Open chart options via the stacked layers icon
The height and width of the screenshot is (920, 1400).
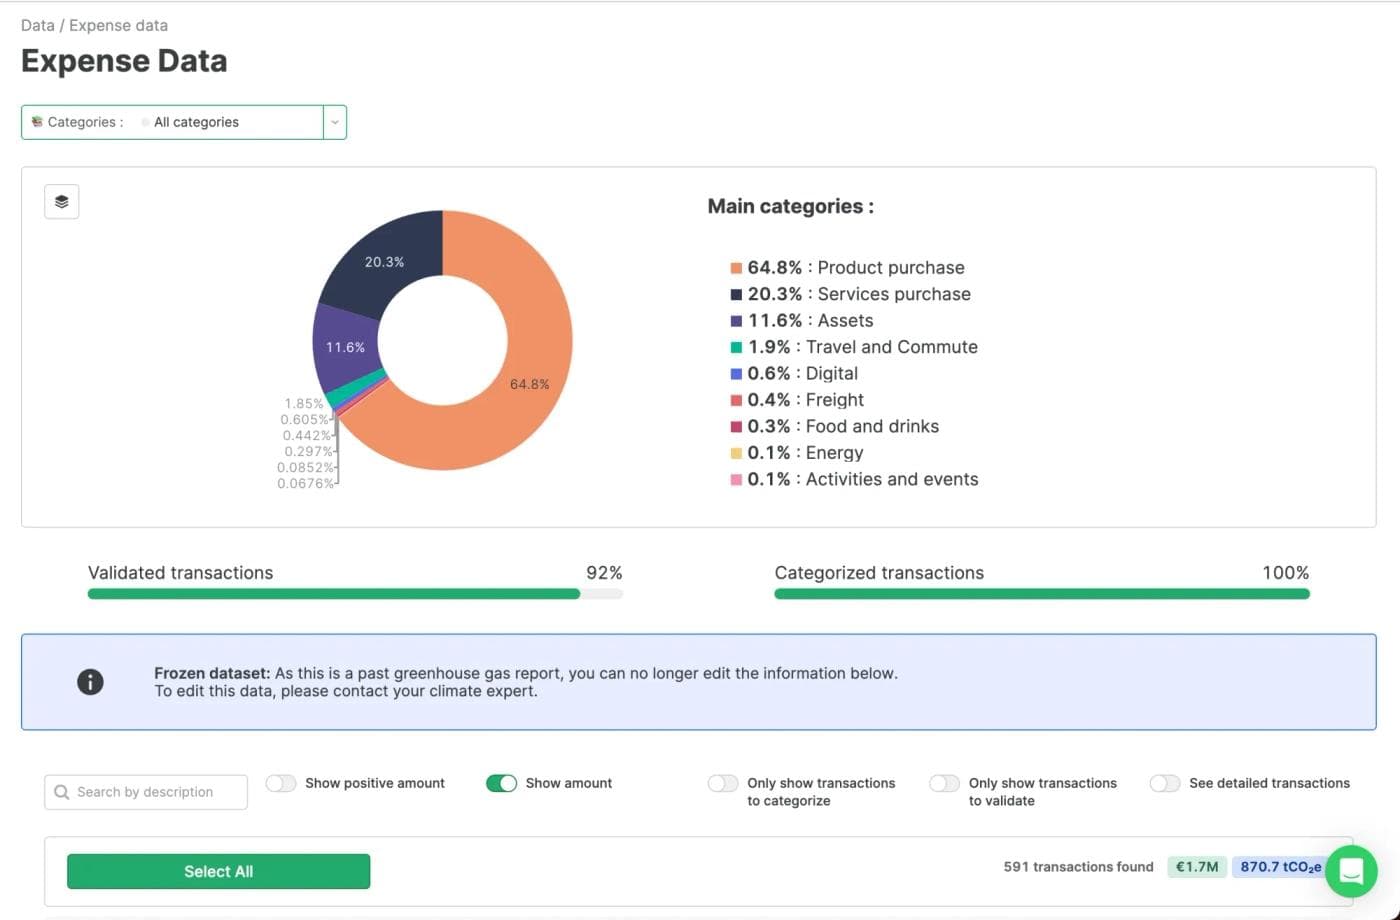pyautogui.click(x=61, y=201)
